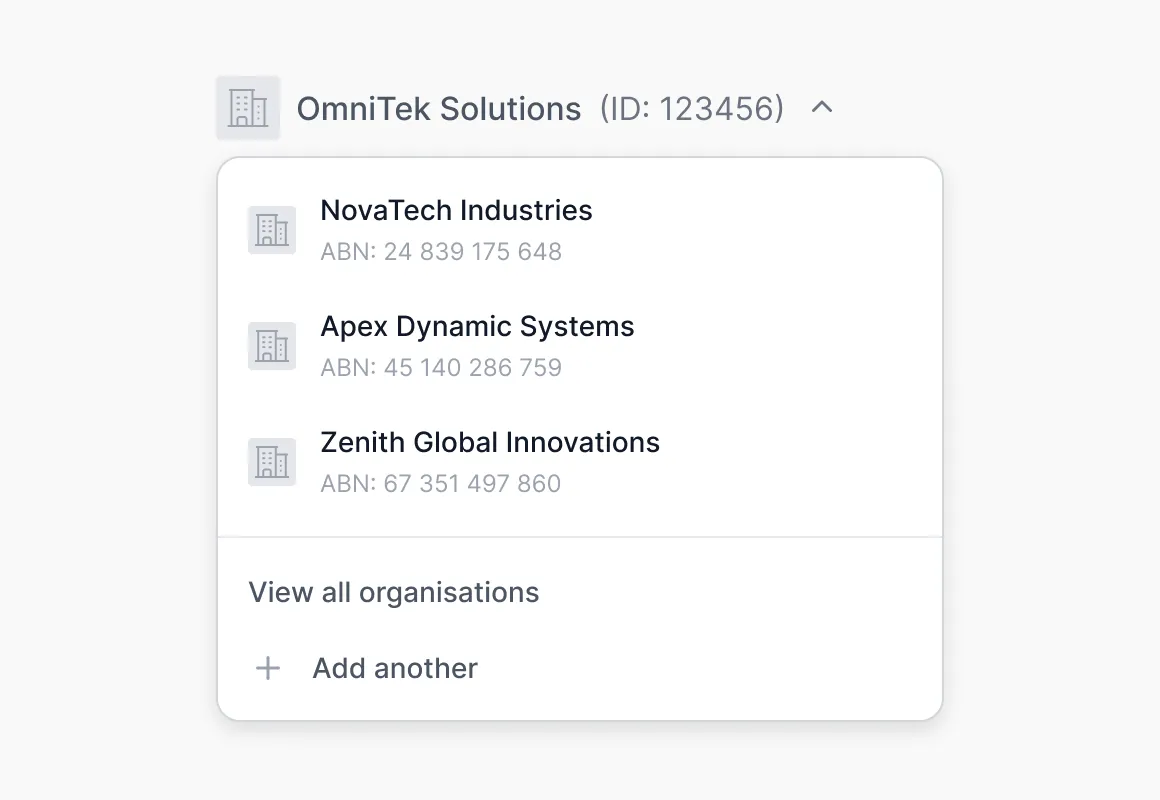
Task: Click the Apex Dynamic Systems building icon
Action: [272, 346]
